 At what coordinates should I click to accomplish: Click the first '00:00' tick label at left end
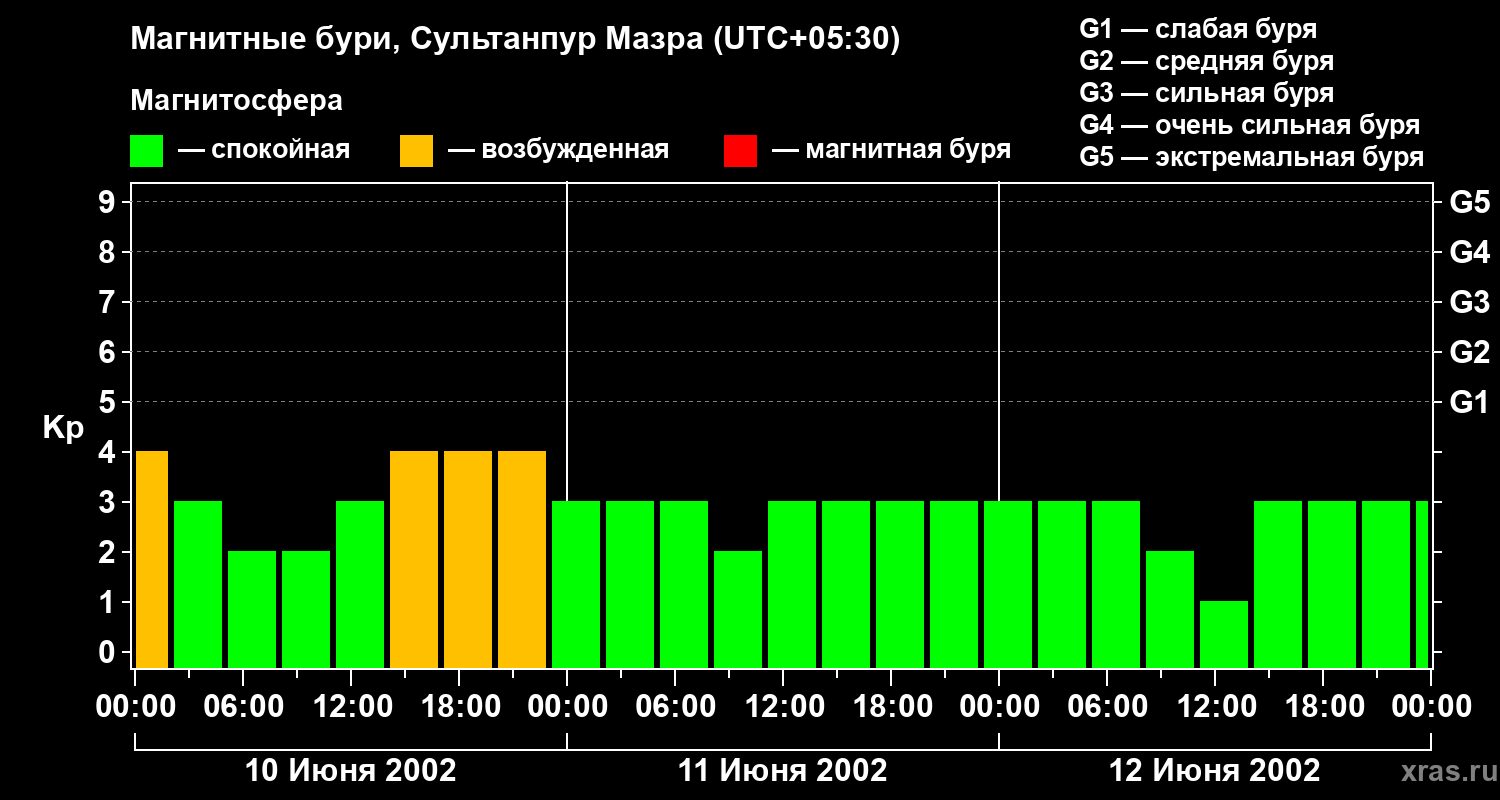tap(135, 707)
